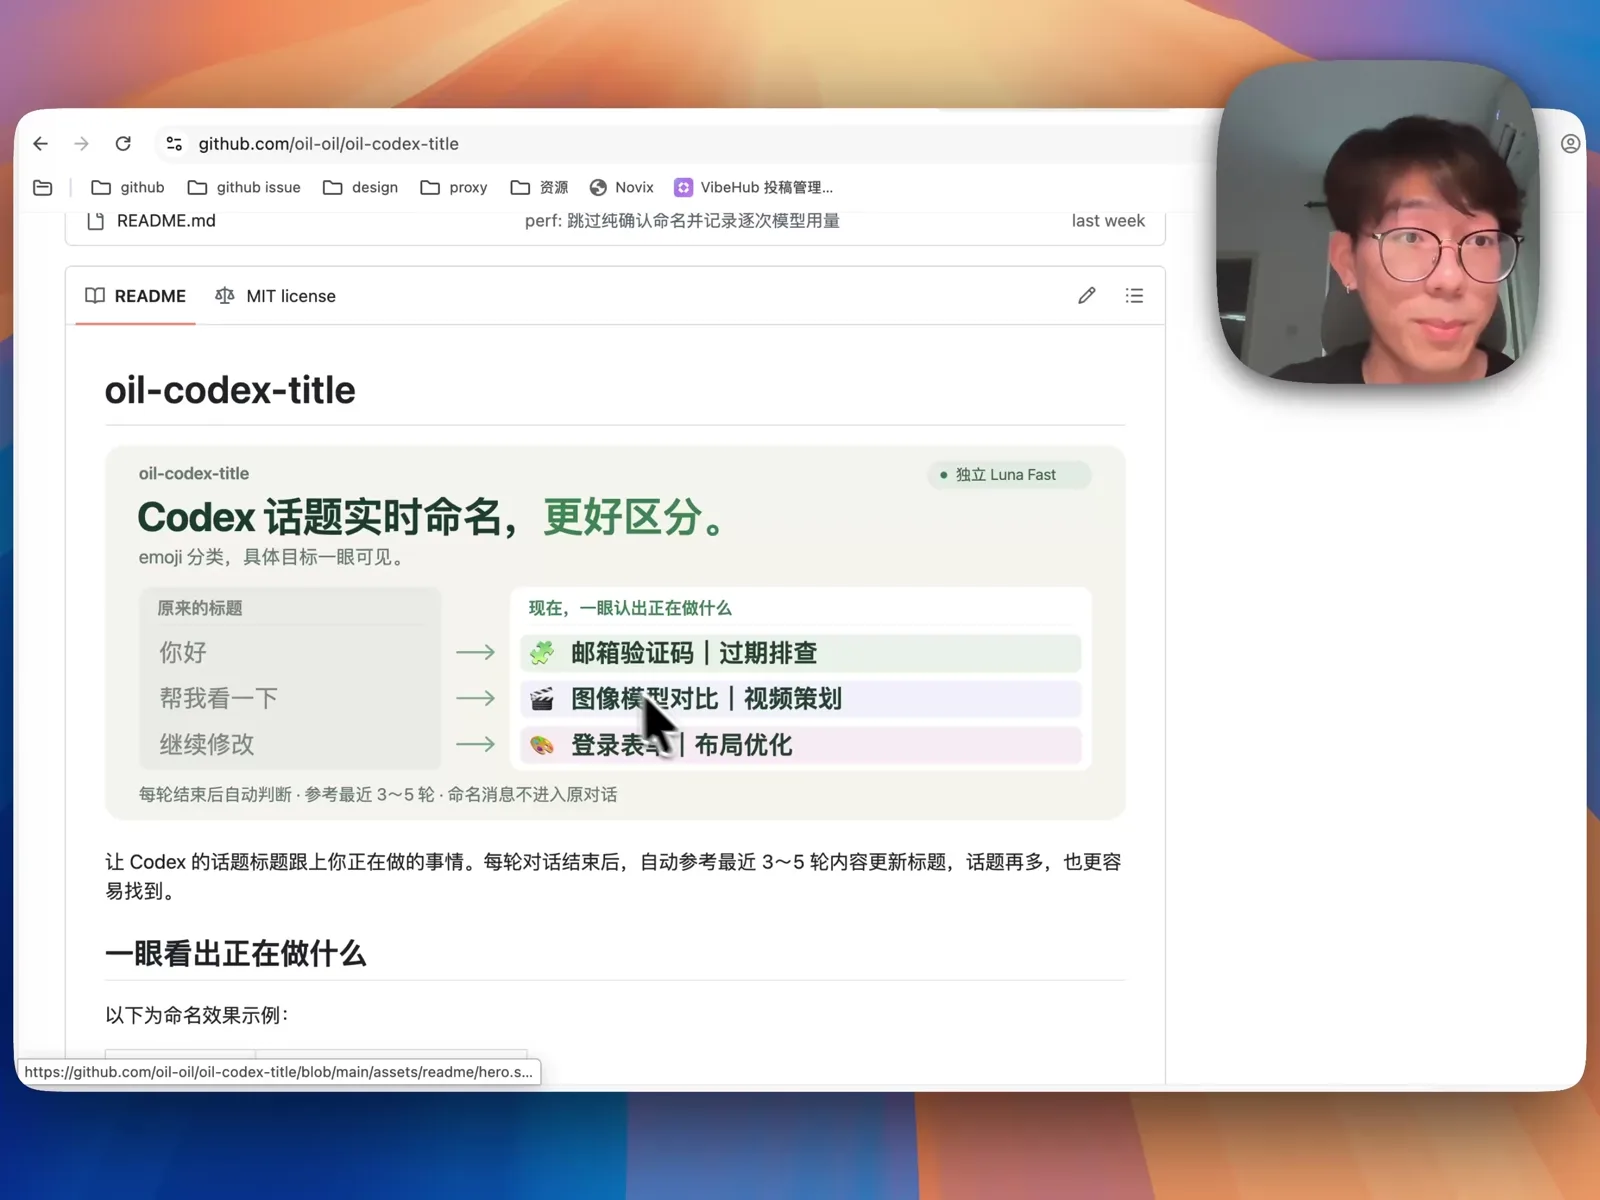Open the README.md file link

[166, 221]
